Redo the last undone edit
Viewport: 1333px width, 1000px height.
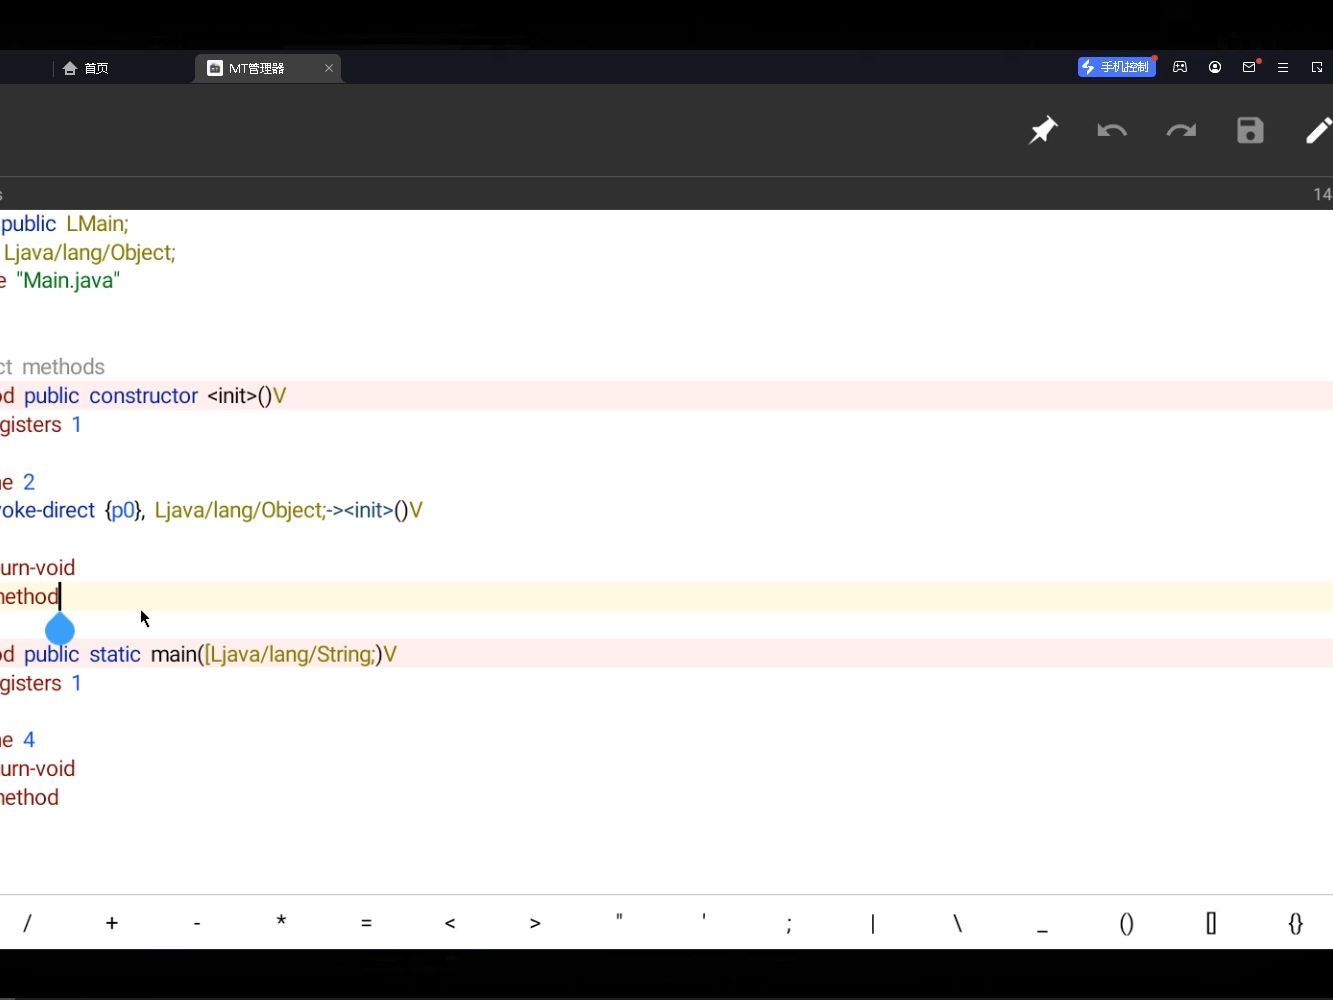click(x=1181, y=130)
